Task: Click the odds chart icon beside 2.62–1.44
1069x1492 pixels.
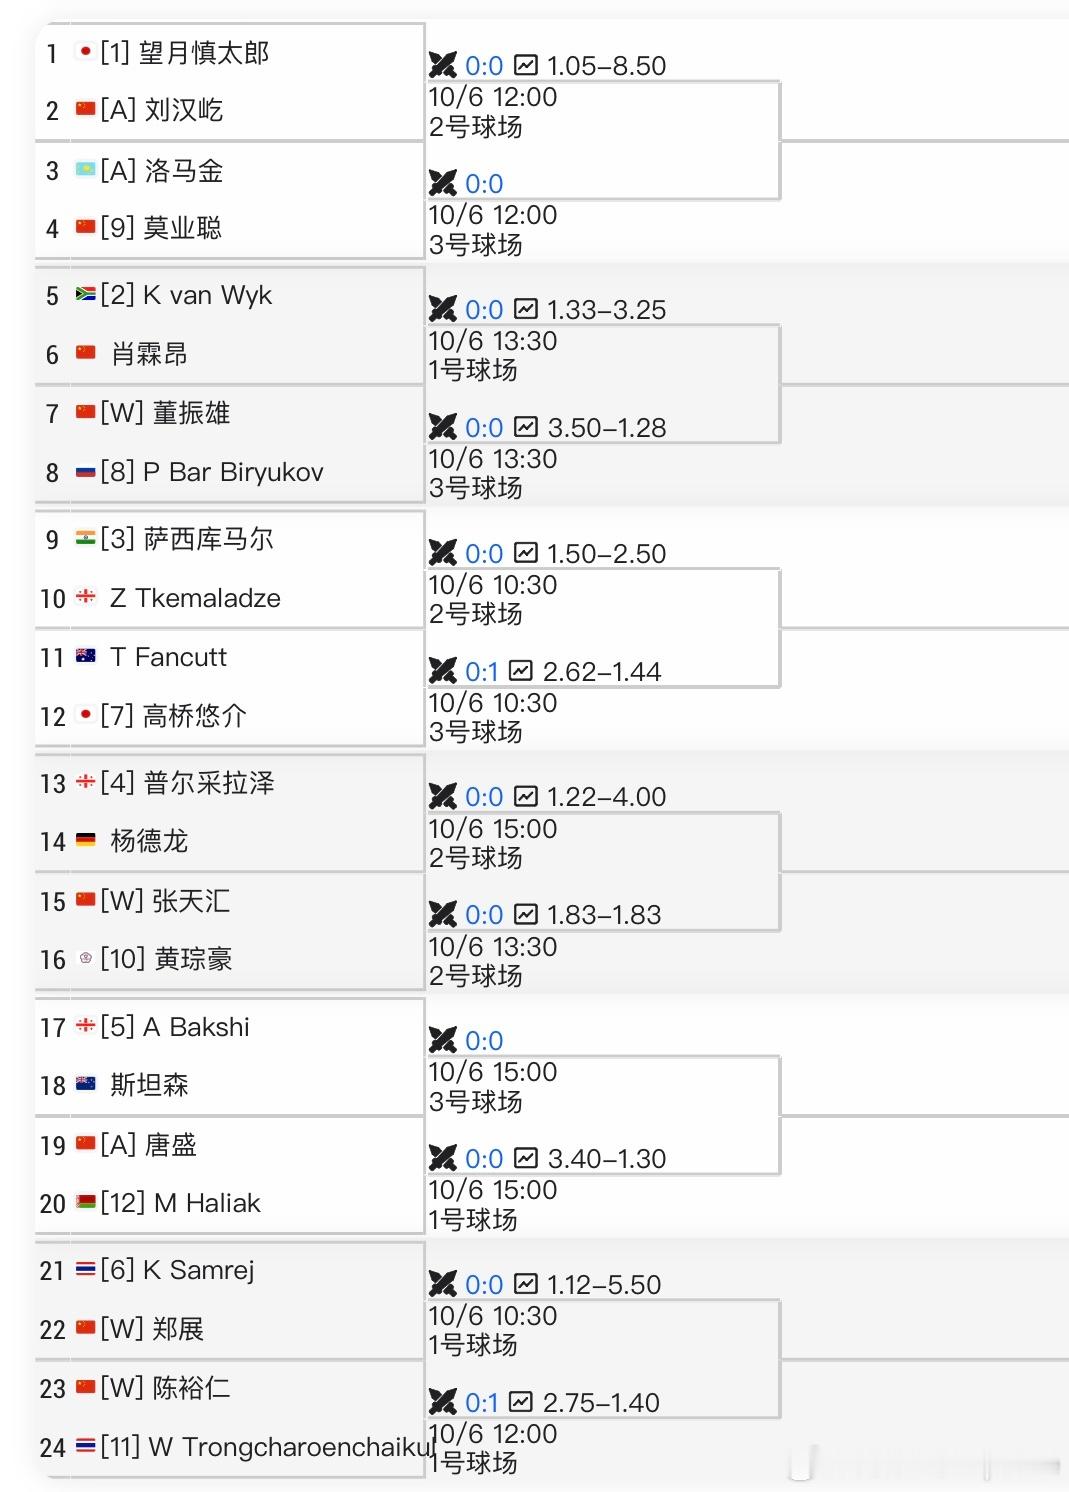Action: (521, 671)
